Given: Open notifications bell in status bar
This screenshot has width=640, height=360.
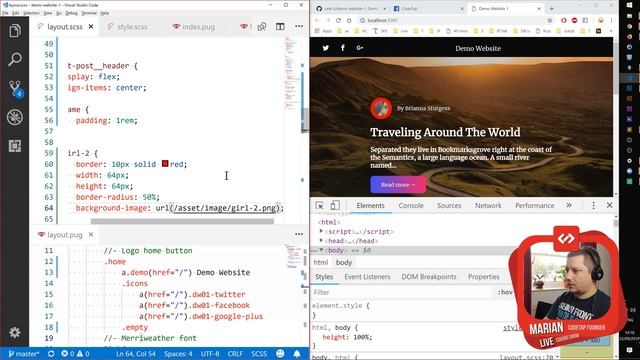Looking at the screenshot, I should point(297,354).
